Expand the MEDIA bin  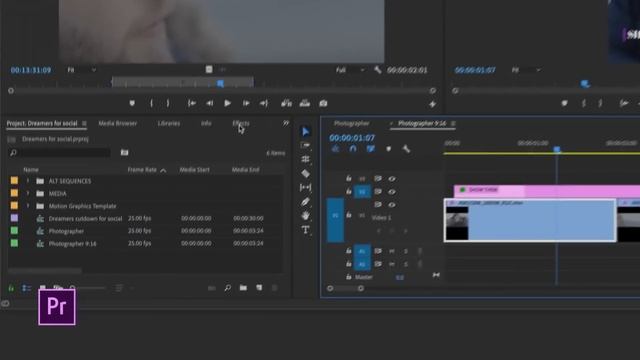click(x=28, y=193)
